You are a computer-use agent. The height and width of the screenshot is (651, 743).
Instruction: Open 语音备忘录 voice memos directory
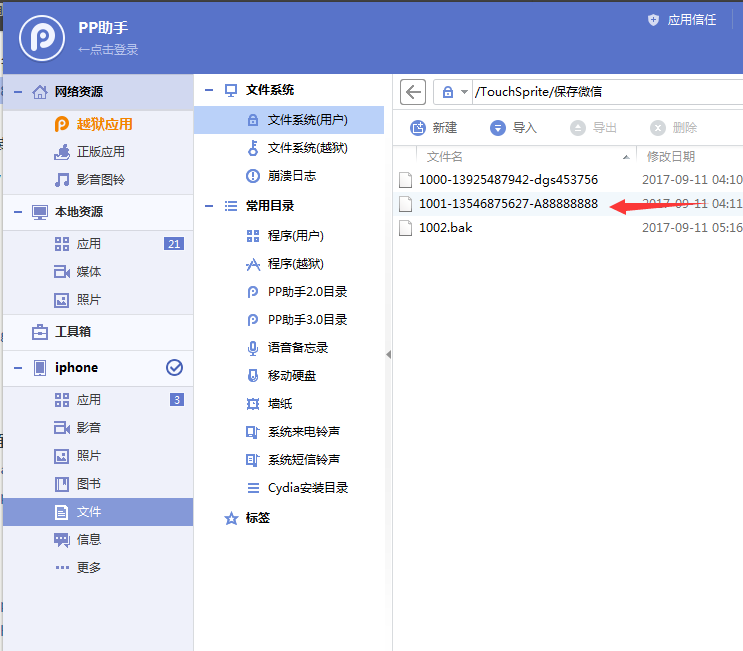[x=297, y=348]
